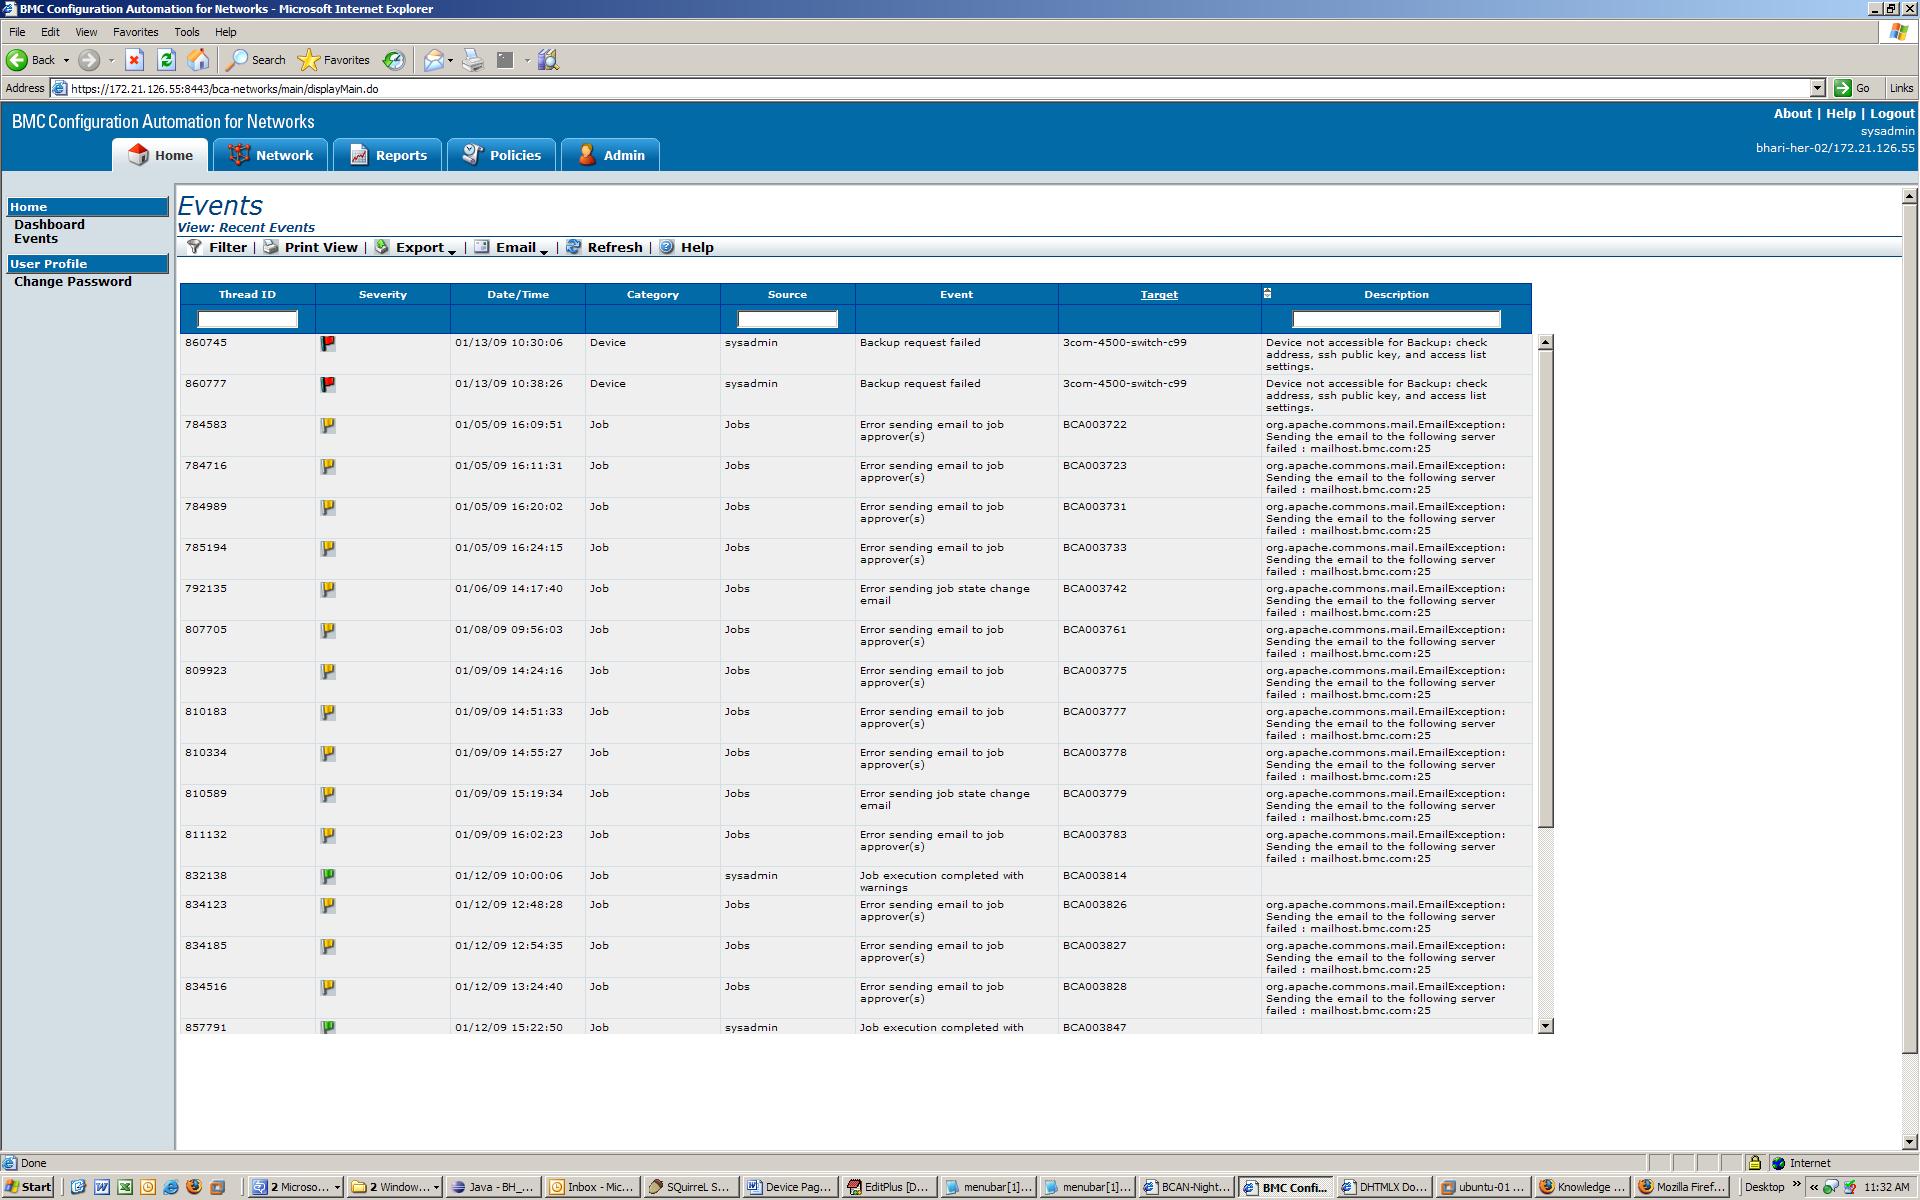
Task: Click the events table scrollbar up arrow
Action: pos(1546,342)
